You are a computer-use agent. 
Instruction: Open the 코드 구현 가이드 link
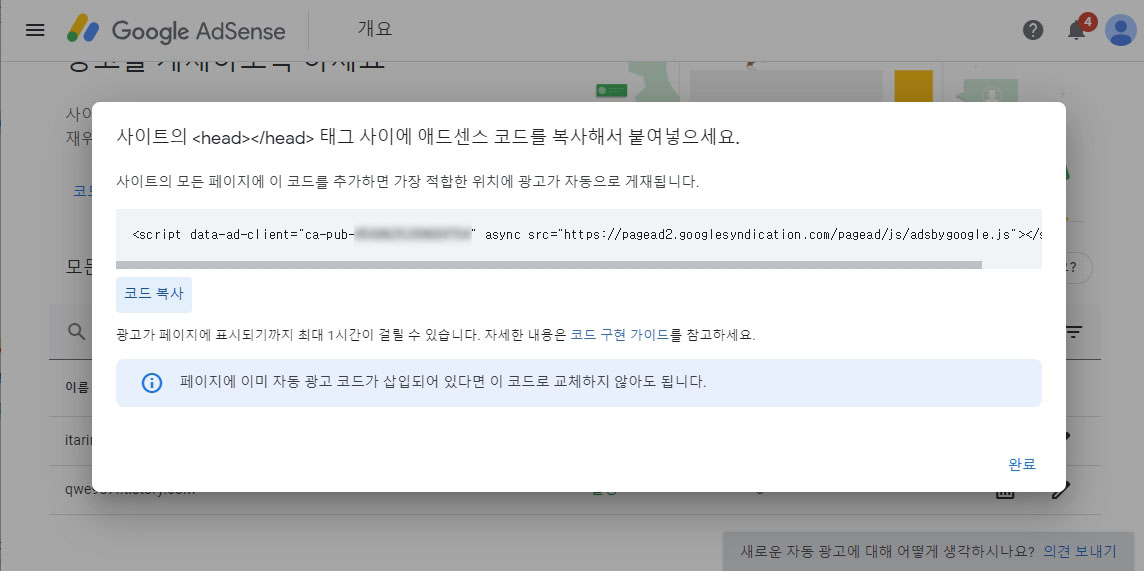coord(619,335)
